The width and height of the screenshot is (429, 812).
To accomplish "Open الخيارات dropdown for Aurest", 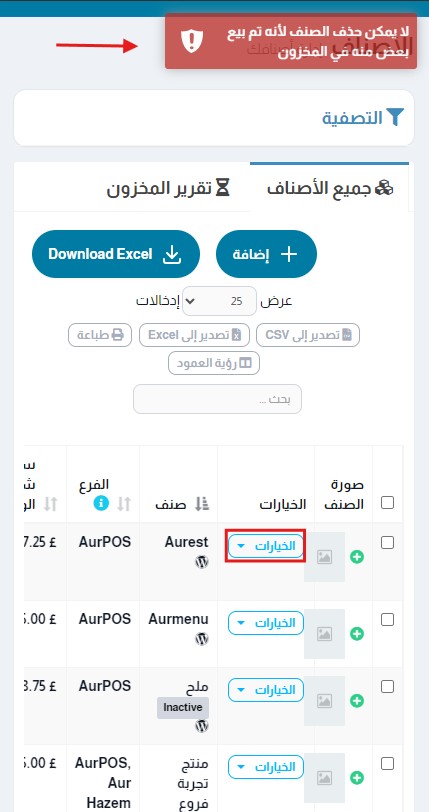I will tap(266, 546).
